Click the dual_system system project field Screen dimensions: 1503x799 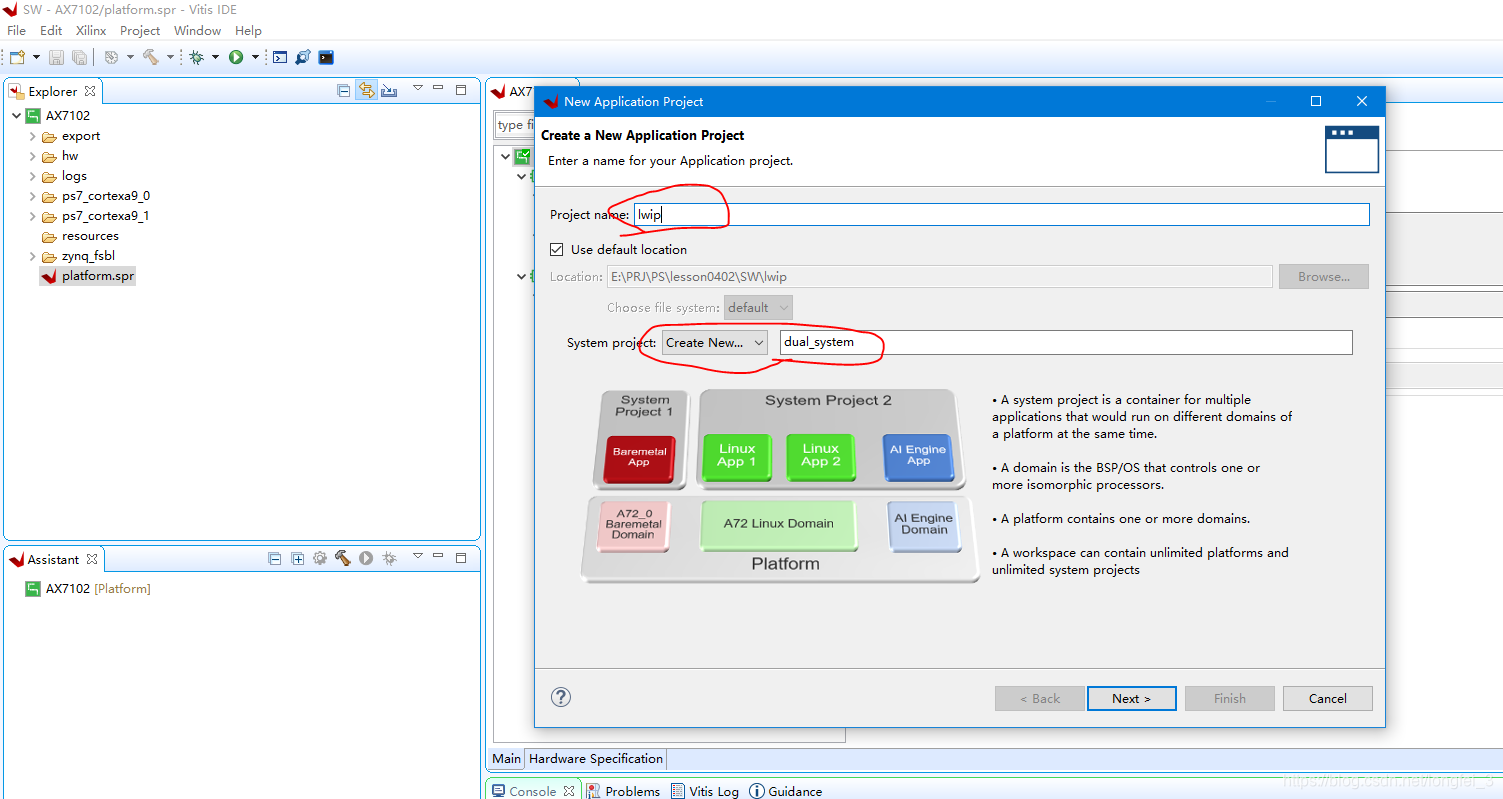[x=1066, y=342]
